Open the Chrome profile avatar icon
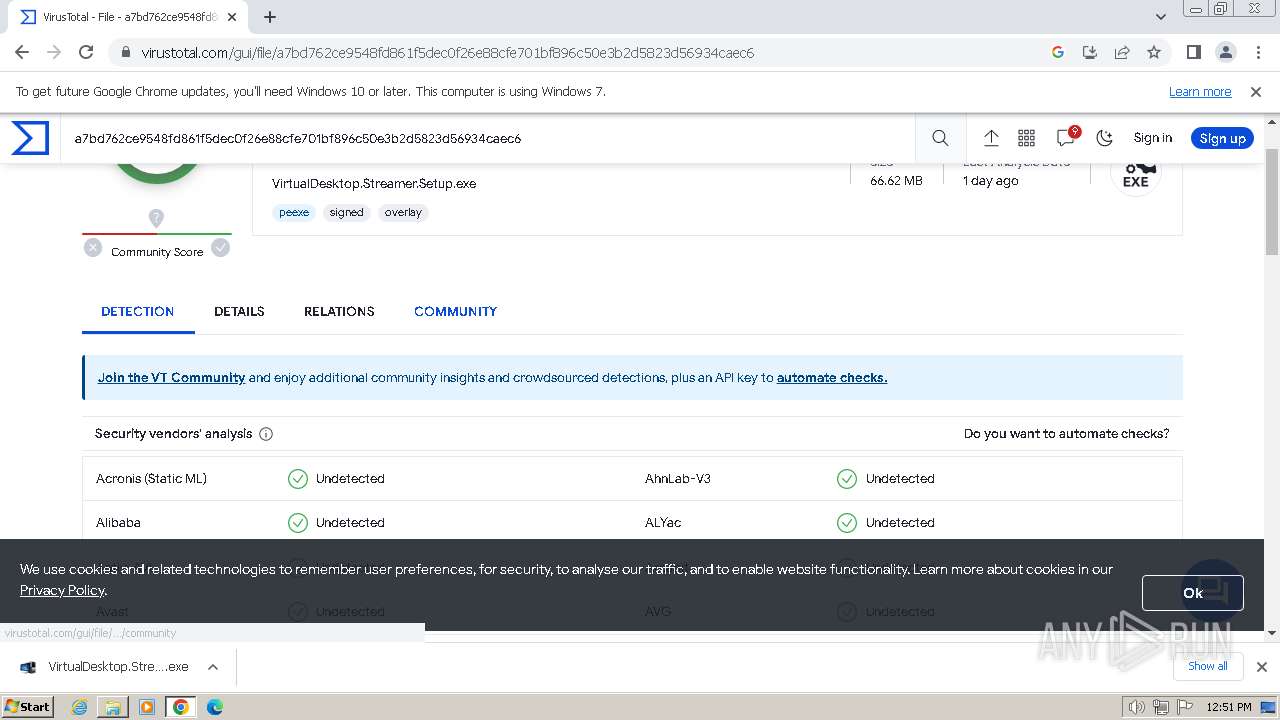Screen dimensions: 1280x720 point(1225,52)
